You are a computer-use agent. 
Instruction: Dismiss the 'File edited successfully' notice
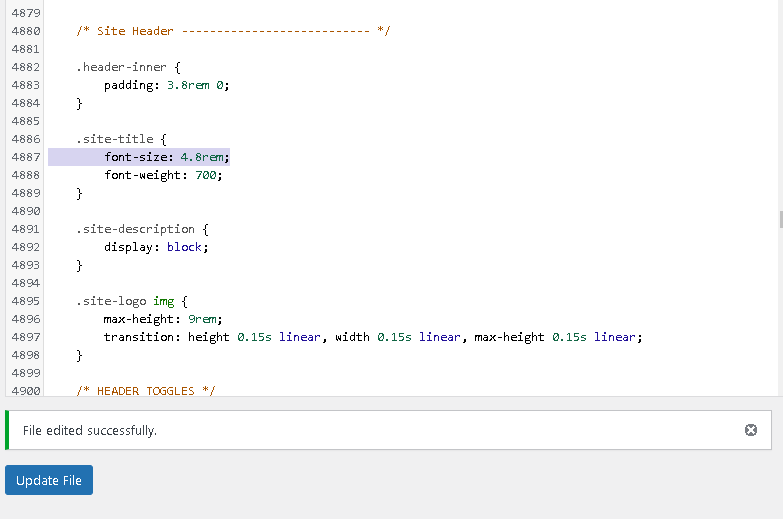coord(751,430)
